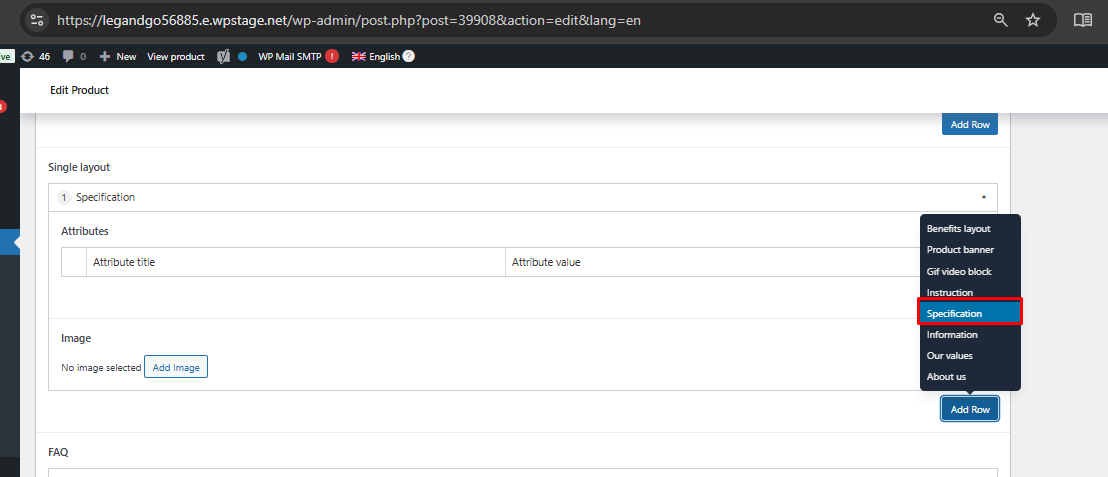The image size is (1108, 477).
Task: Click Add Row below the Specification block
Action: [x=969, y=410]
